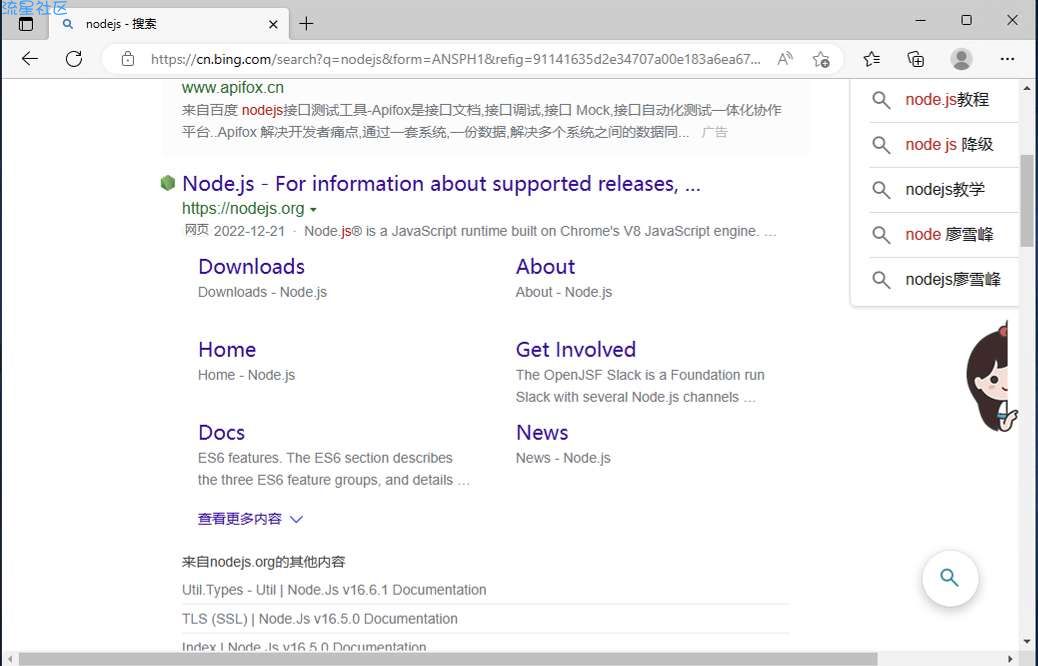Open the Favorites list

(872, 59)
